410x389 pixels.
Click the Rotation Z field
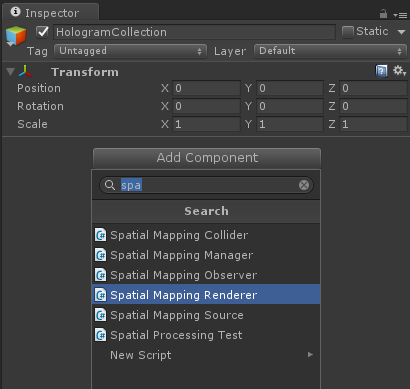373,106
